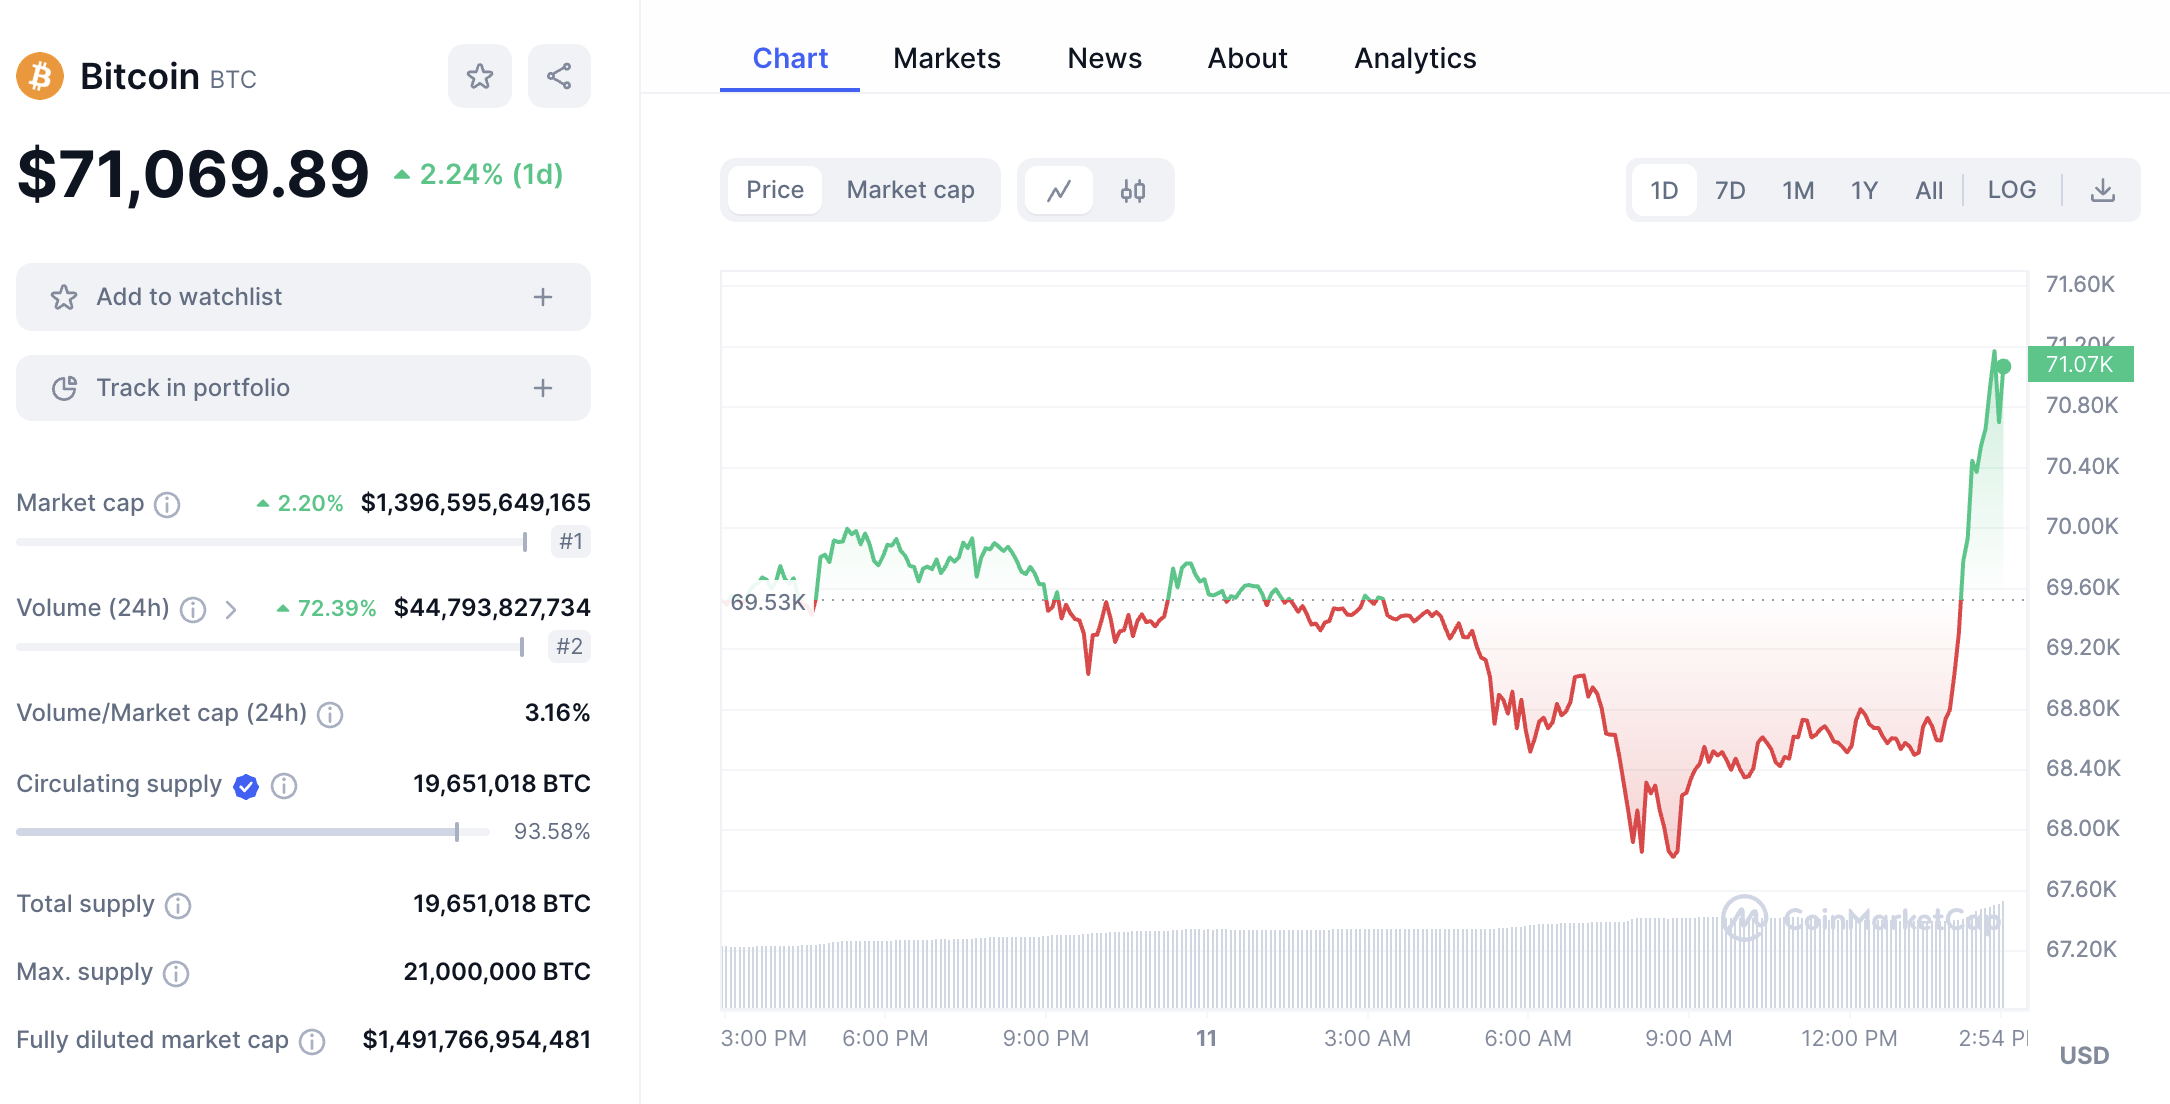Click the 71.07K current price marker

coord(2080,364)
